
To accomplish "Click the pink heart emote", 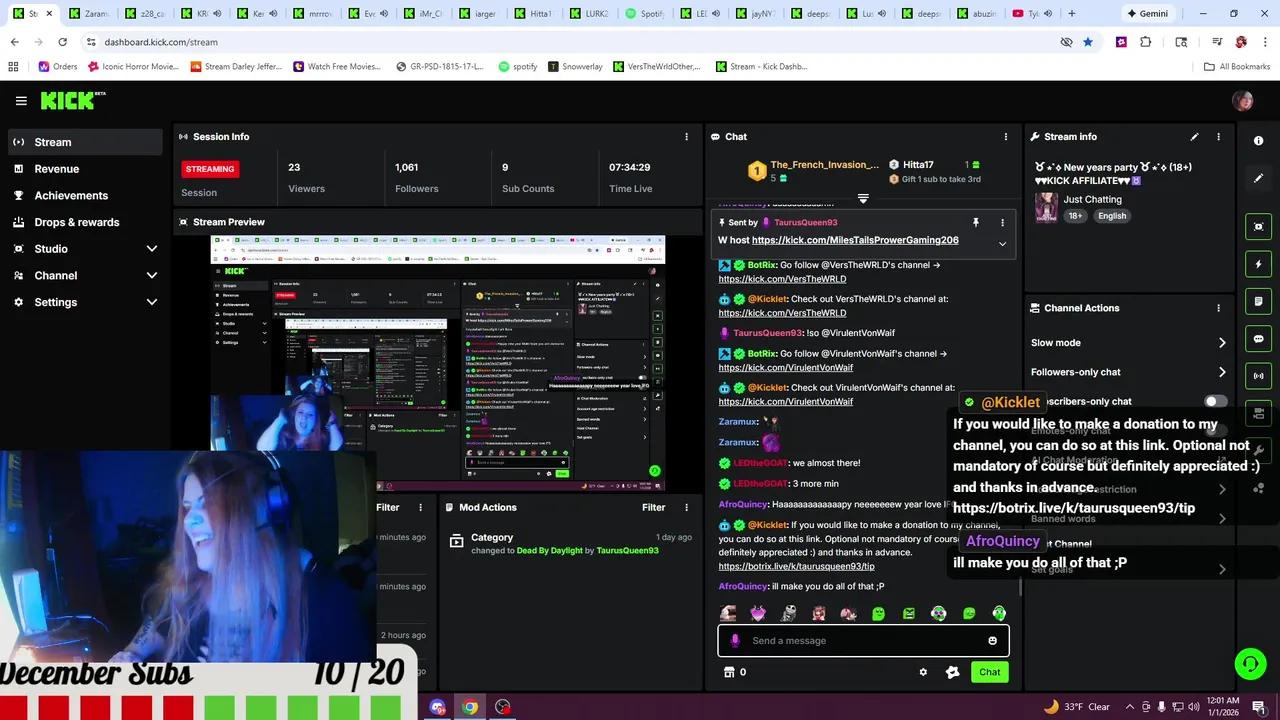I will (x=758, y=613).
